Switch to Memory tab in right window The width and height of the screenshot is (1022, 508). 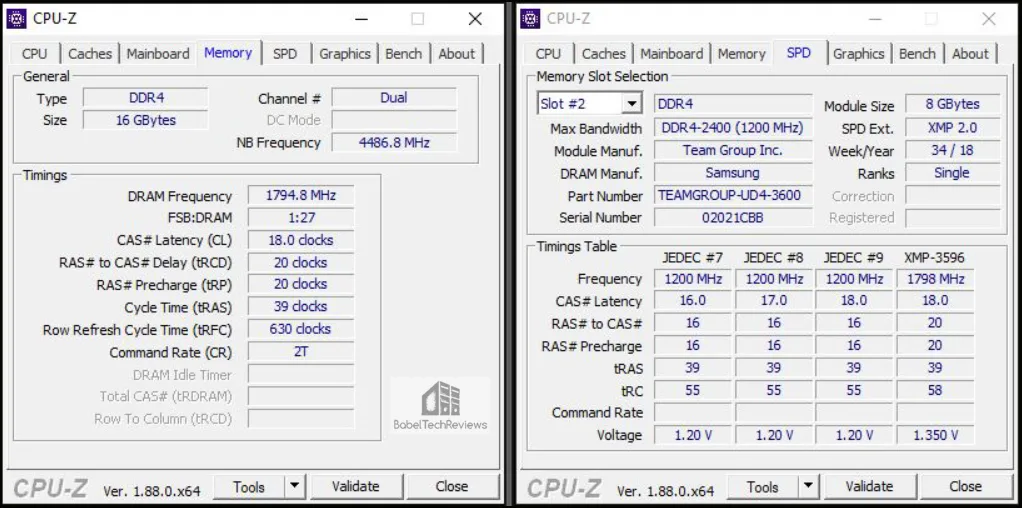[742, 53]
